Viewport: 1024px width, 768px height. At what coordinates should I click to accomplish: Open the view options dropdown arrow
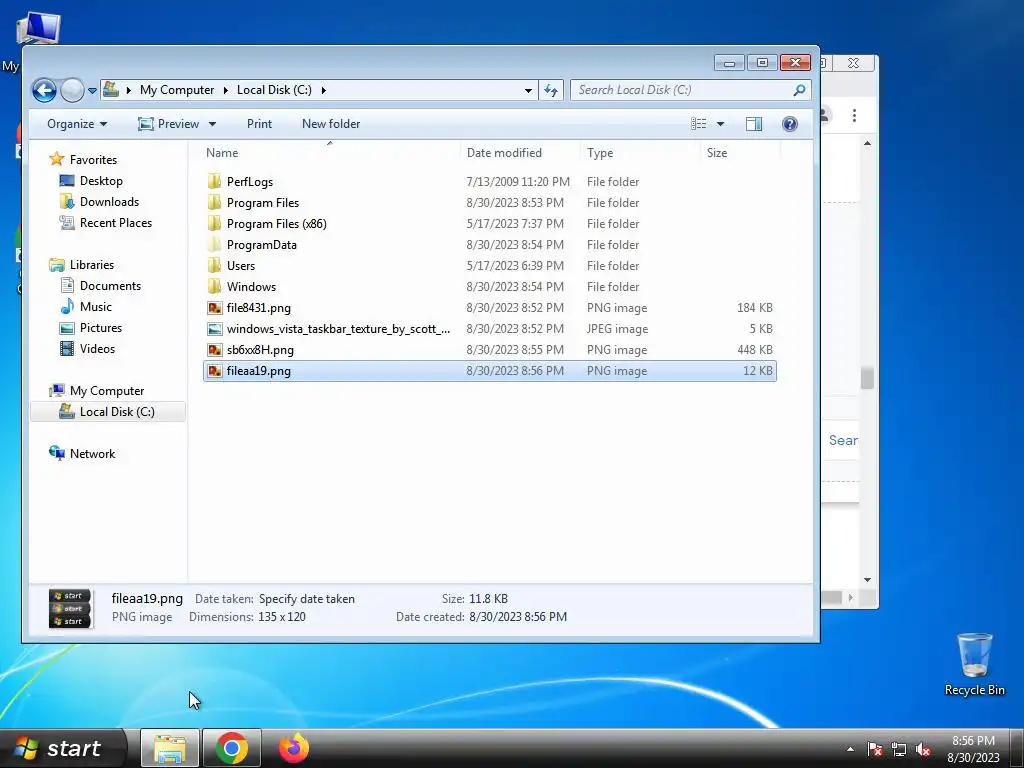[720, 124]
